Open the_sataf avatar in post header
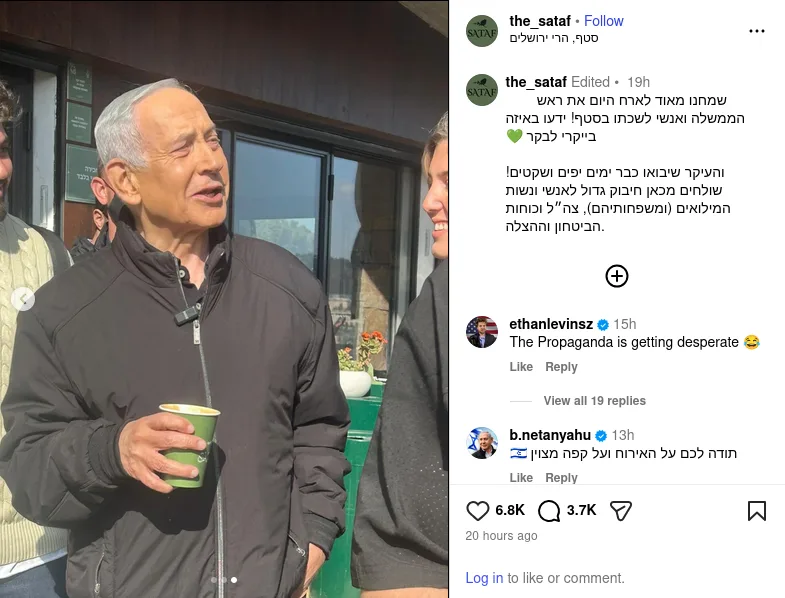The height and width of the screenshot is (598, 785). pyautogui.click(x=482, y=31)
